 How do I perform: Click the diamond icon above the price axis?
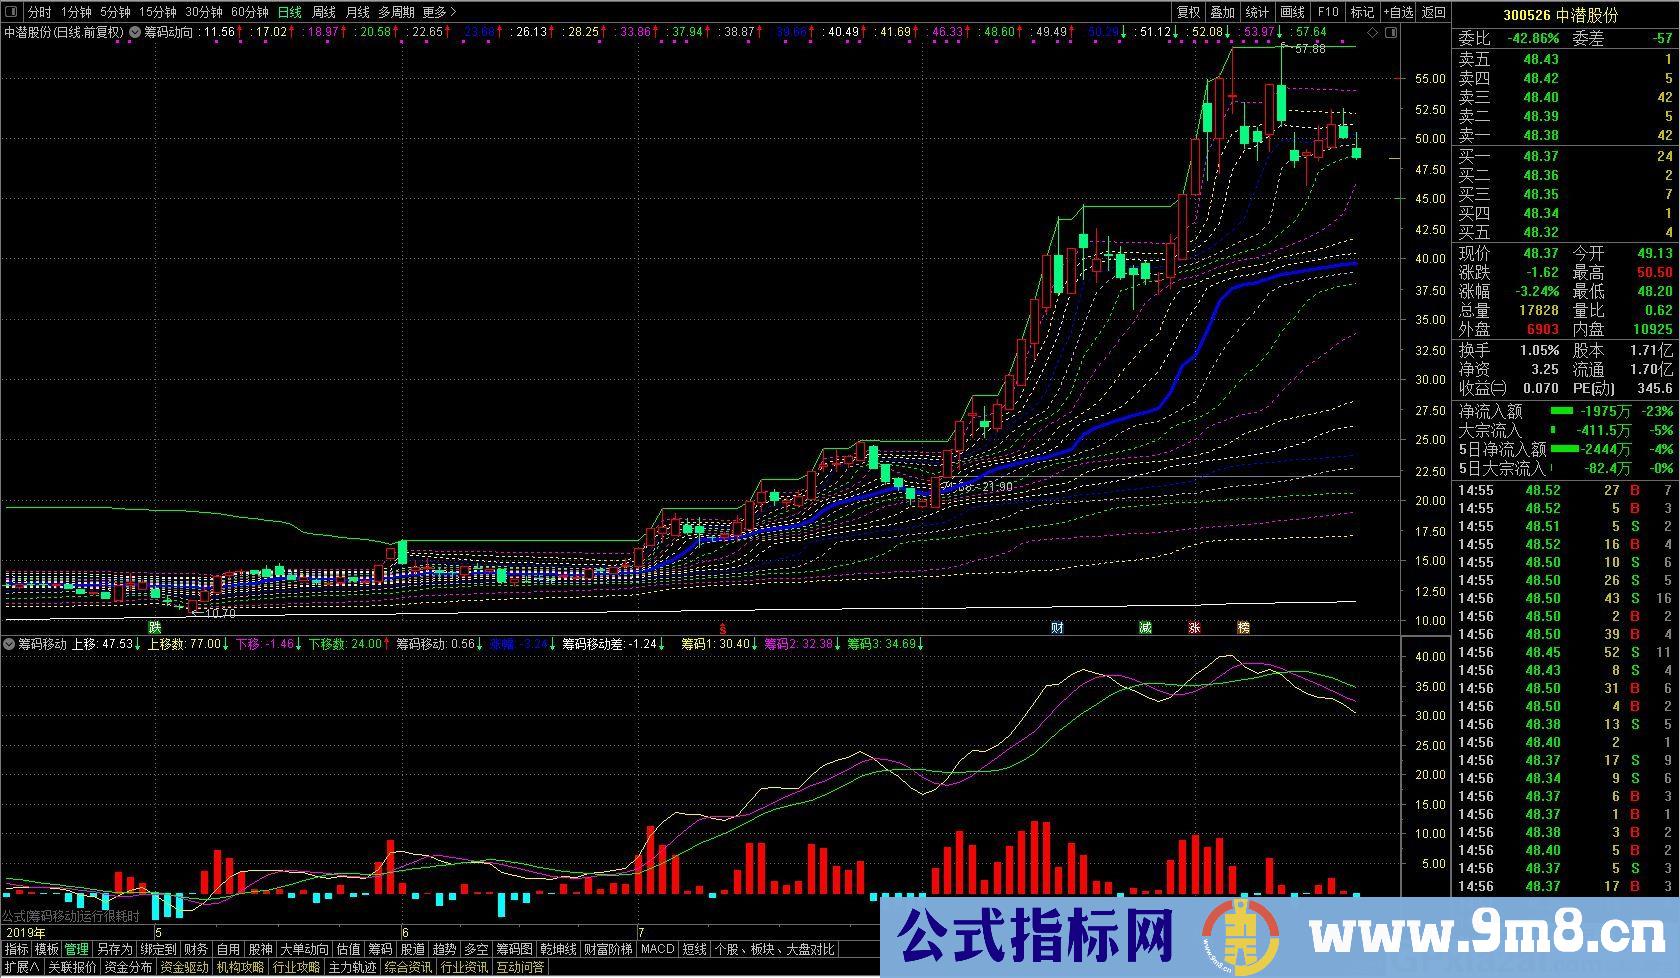[x=1372, y=32]
